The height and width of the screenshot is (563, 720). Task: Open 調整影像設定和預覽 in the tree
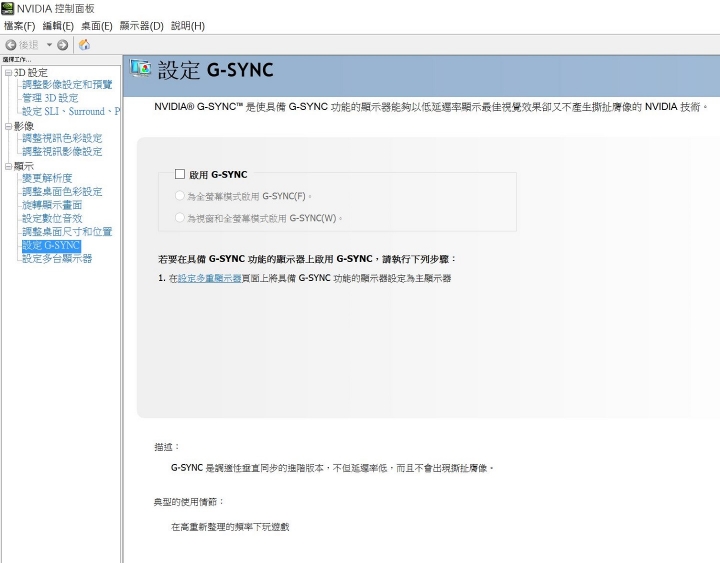pyautogui.click(x=67, y=84)
